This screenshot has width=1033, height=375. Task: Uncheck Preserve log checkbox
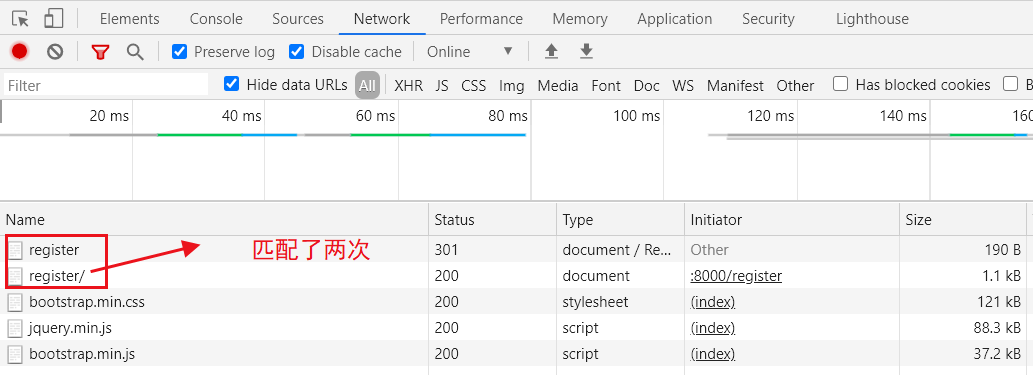[x=179, y=51]
